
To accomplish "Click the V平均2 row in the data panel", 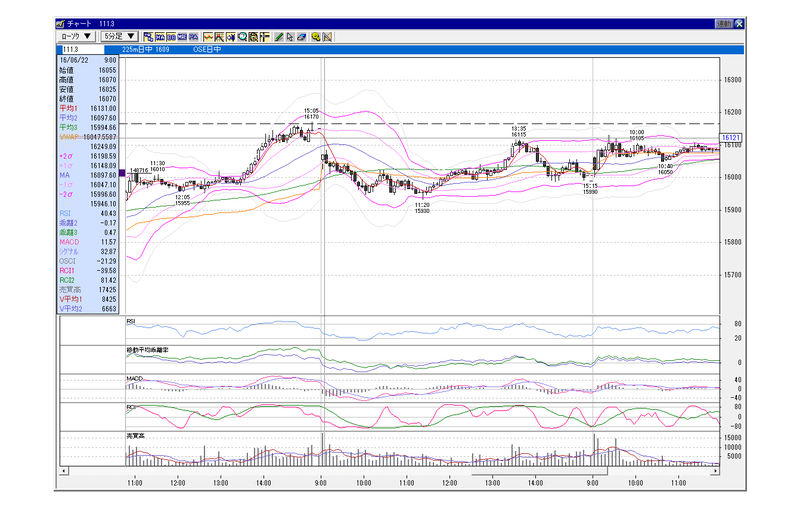I will click(x=88, y=309).
